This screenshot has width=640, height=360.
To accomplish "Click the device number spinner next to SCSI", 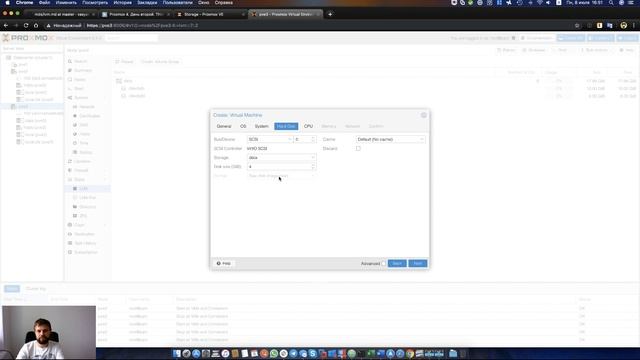I will click(x=313, y=140).
